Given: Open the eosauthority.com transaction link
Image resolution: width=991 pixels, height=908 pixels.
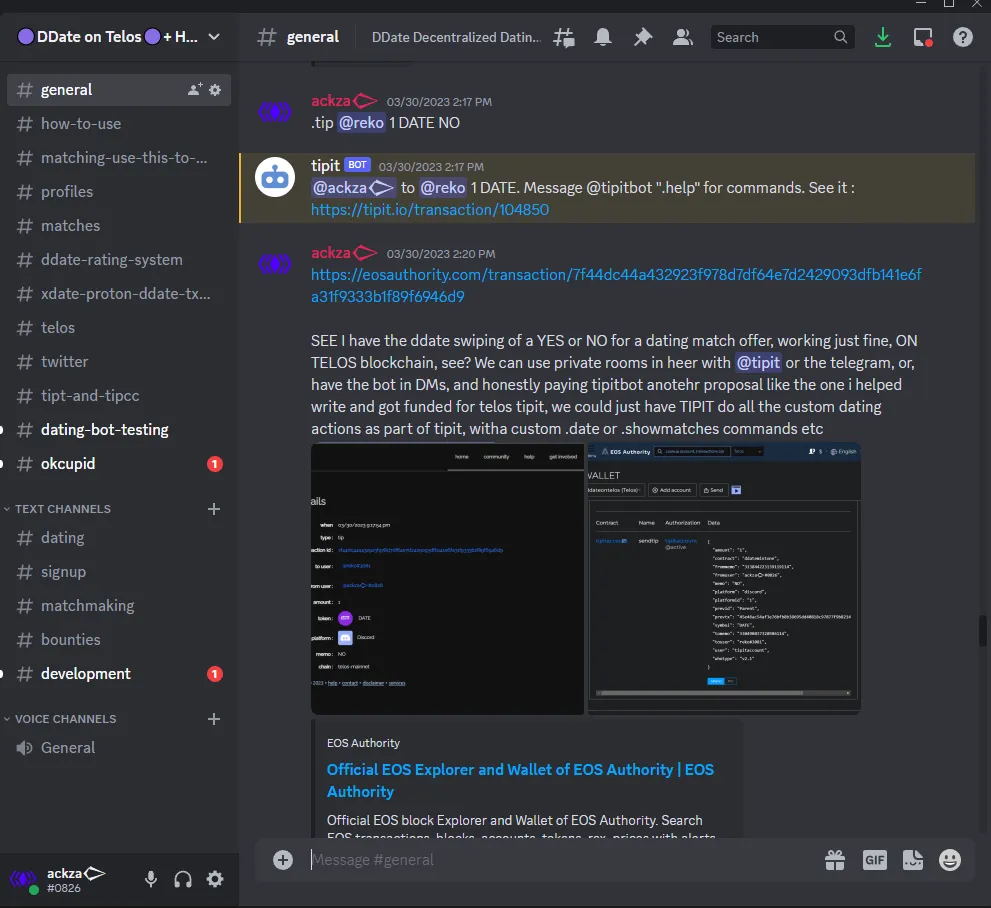Looking at the screenshot, I should coord(616,286).
